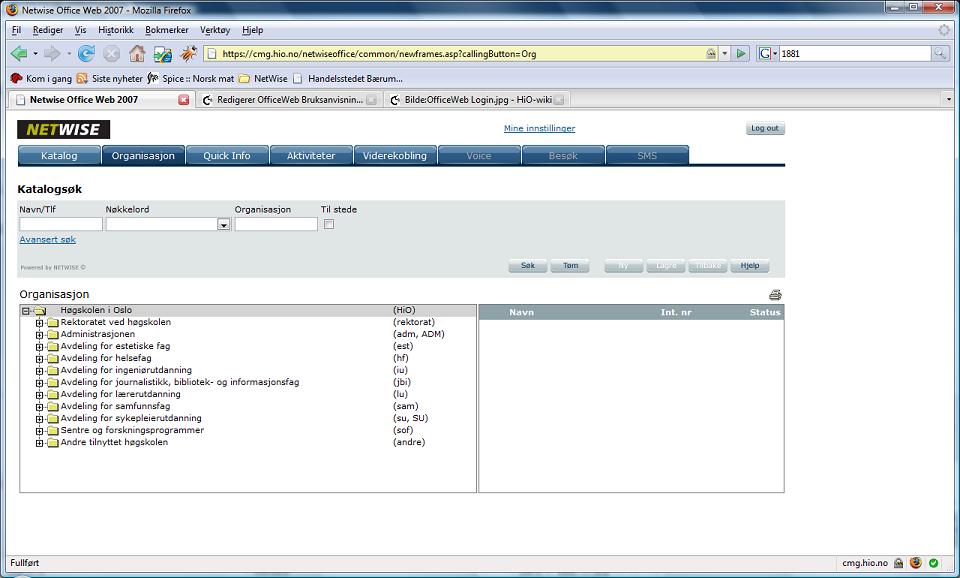The image size is (960, 578).
Task: Switch to the Redigerer OfficeWeb Bruksanvisning tab
Action: 290,100
